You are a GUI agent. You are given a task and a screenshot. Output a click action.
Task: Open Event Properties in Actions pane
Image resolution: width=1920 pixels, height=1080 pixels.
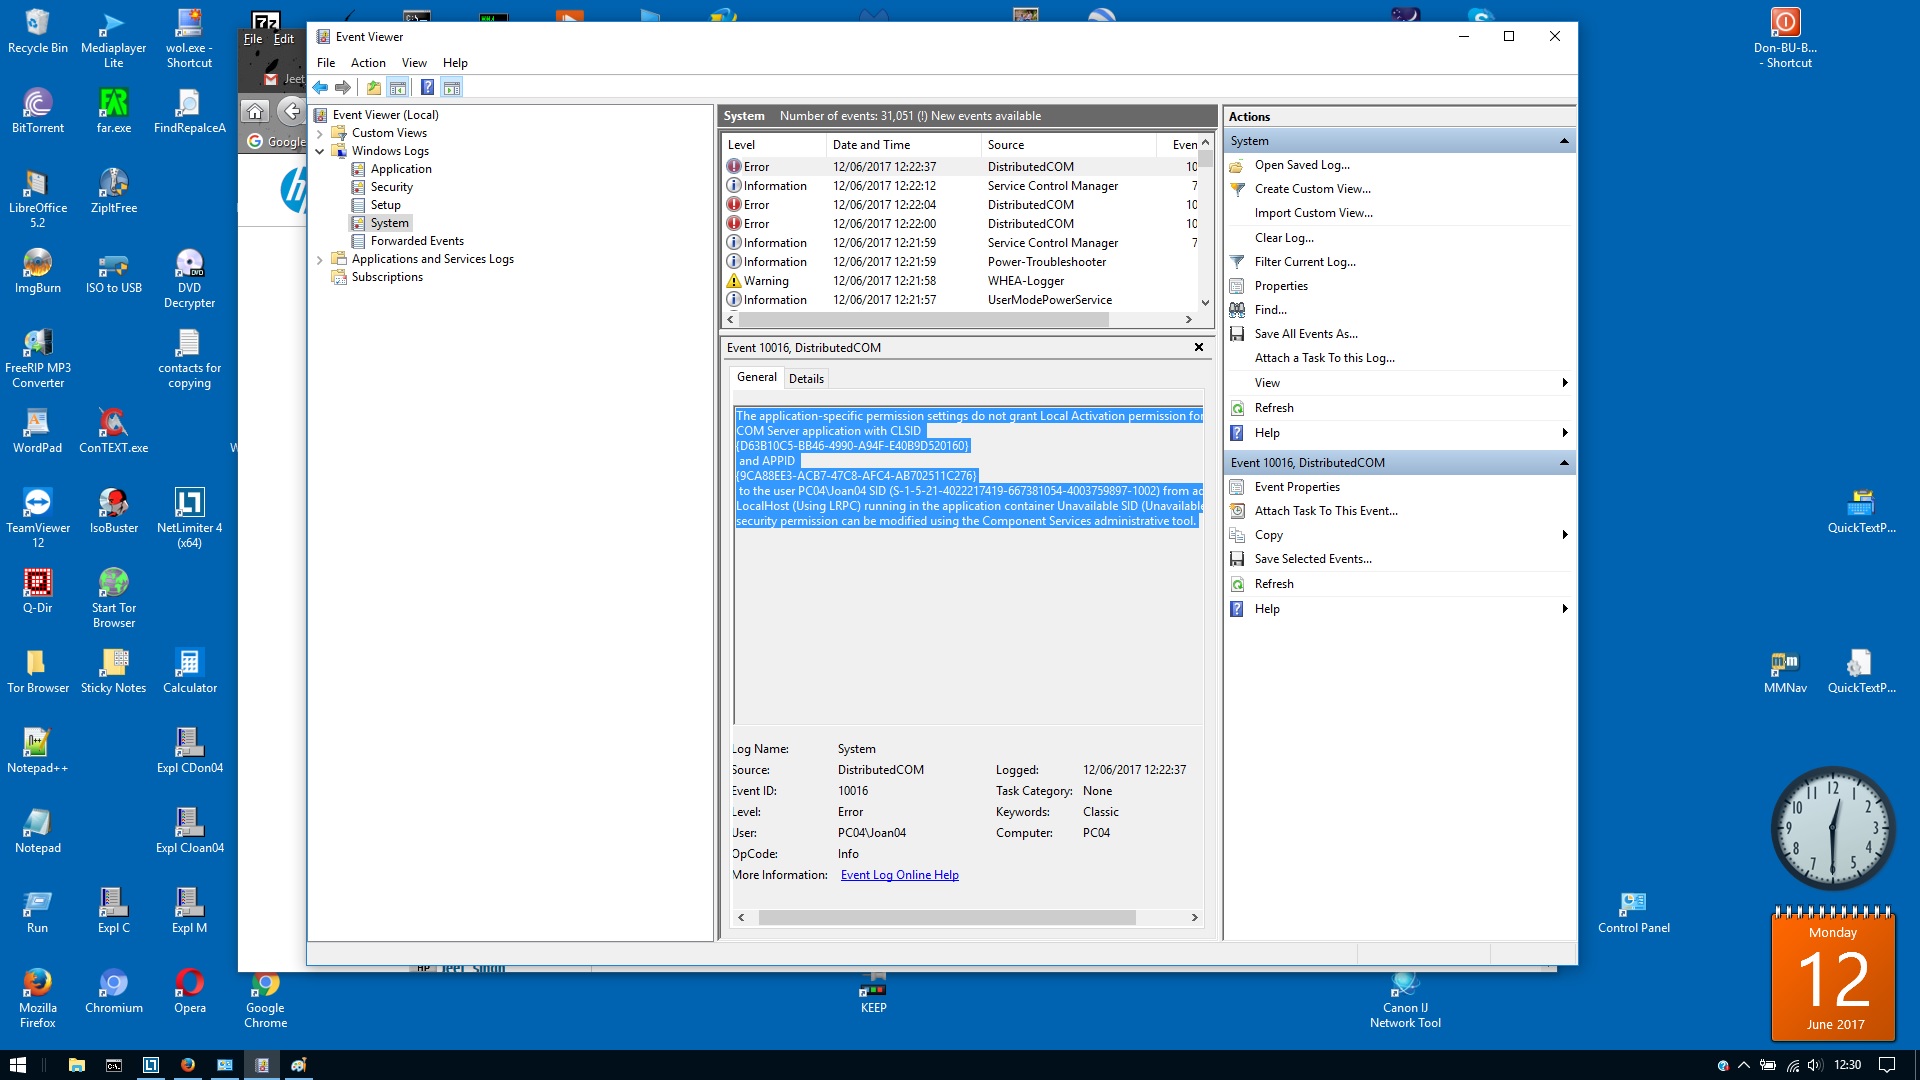coord(1297,487)
